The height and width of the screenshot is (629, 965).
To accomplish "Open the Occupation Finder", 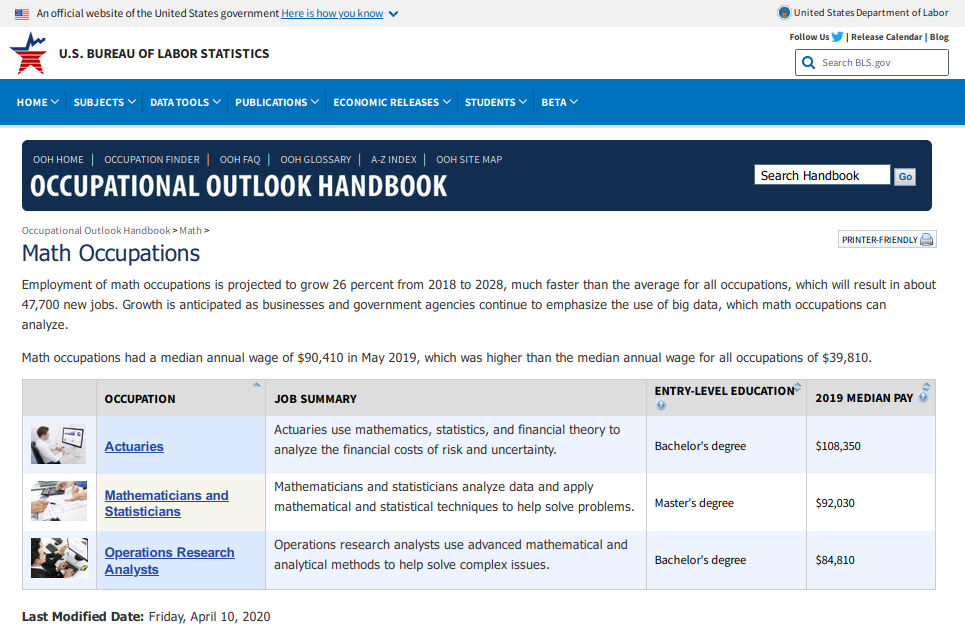I will (x=152, y=159).
